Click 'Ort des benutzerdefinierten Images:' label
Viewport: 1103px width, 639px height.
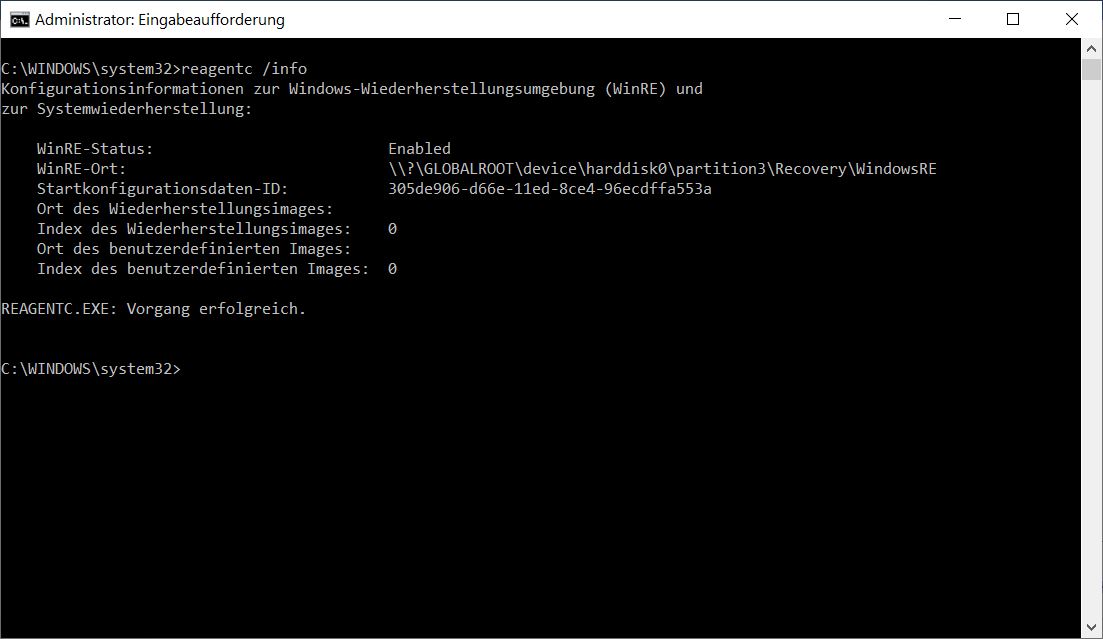click(193, 249)
